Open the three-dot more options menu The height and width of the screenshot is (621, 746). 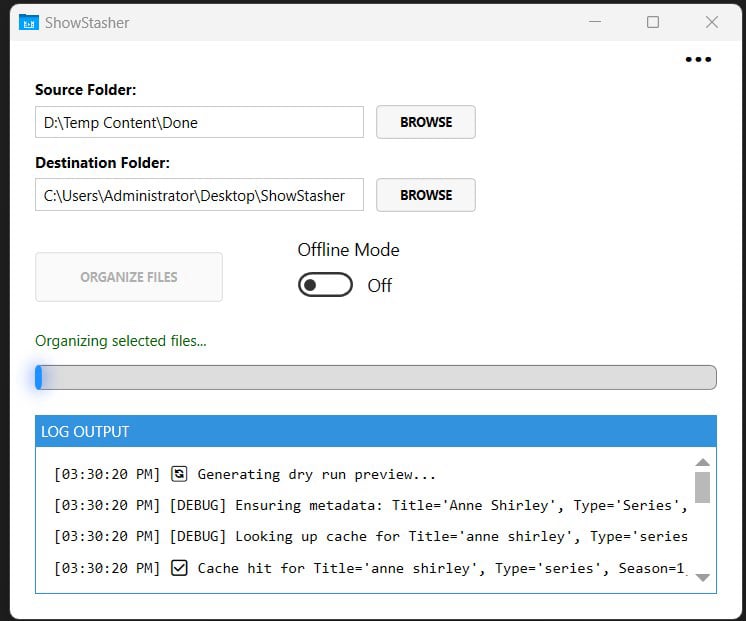[x=698, y=59]
